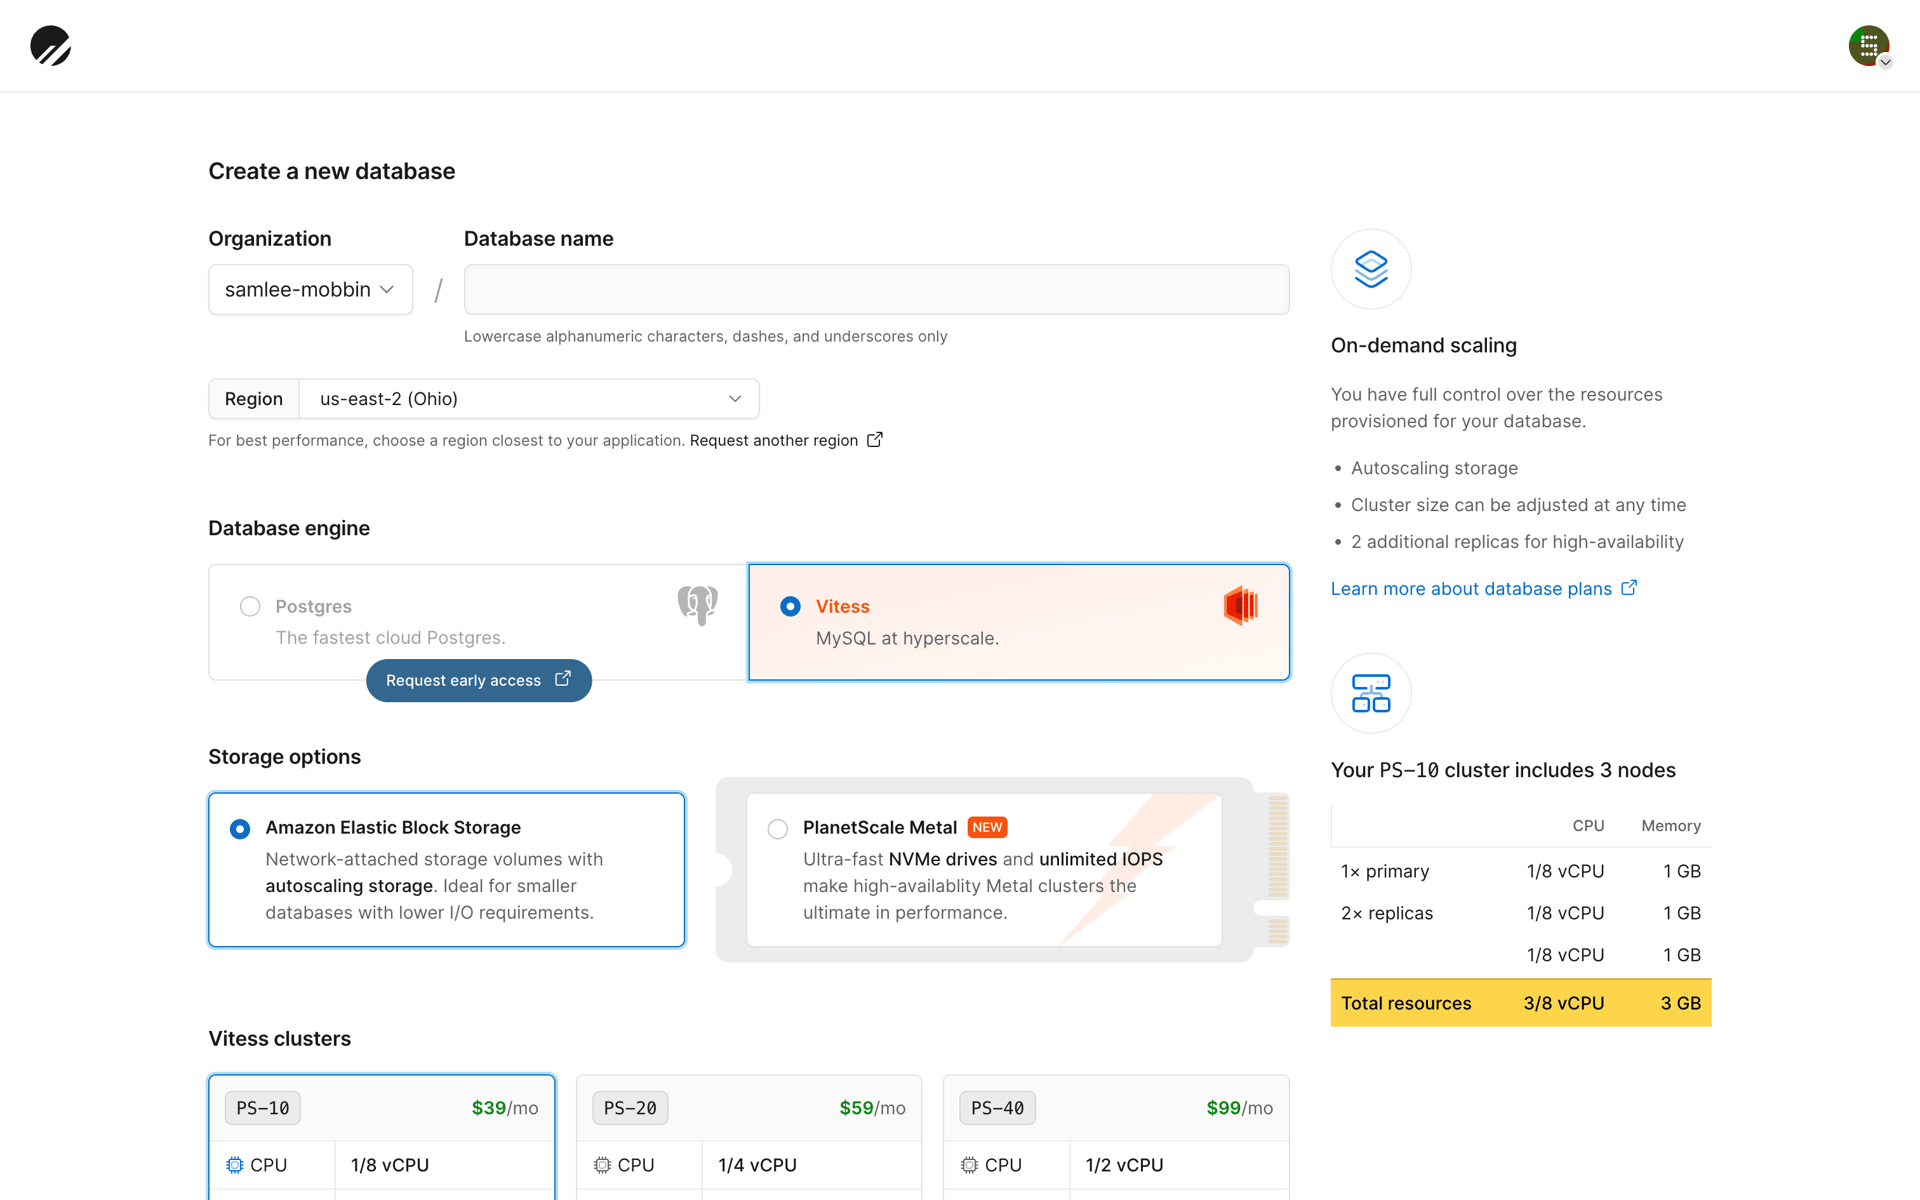Focus the Database name input field
The width and height of the screenshot is (1920, 1200).
point(877,289)
